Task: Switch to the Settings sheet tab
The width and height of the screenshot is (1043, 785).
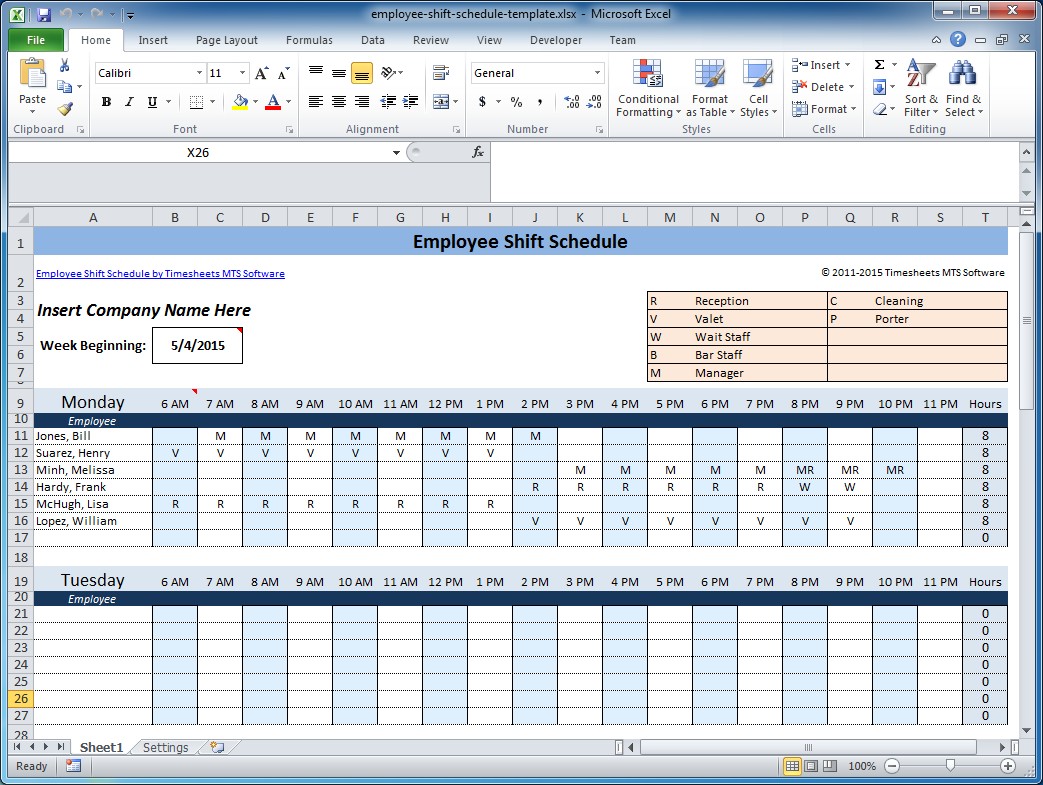Action: [x=165, y=747]
